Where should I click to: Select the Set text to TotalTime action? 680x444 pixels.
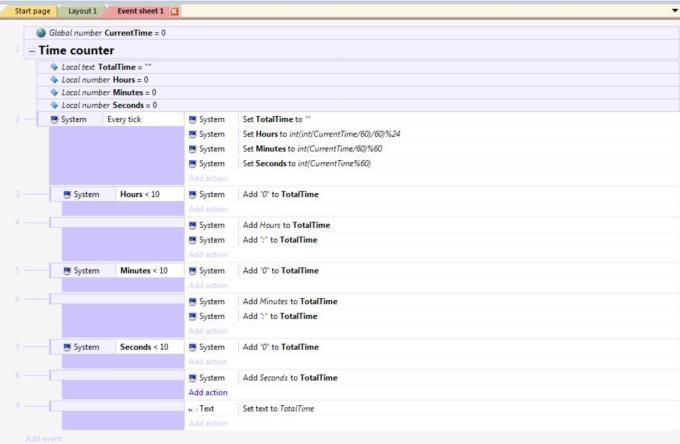pos(277,408)
